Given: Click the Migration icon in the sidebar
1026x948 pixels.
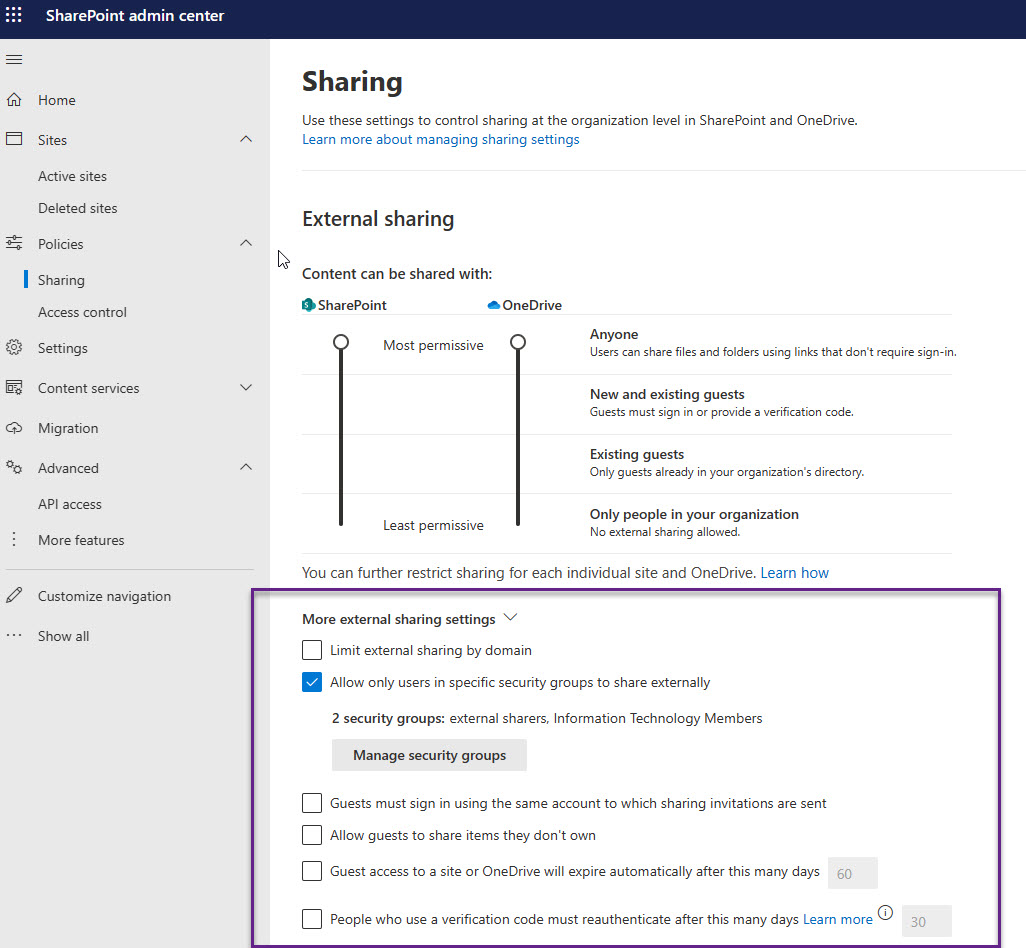Looking at the screenshot, I should [14, 427].
